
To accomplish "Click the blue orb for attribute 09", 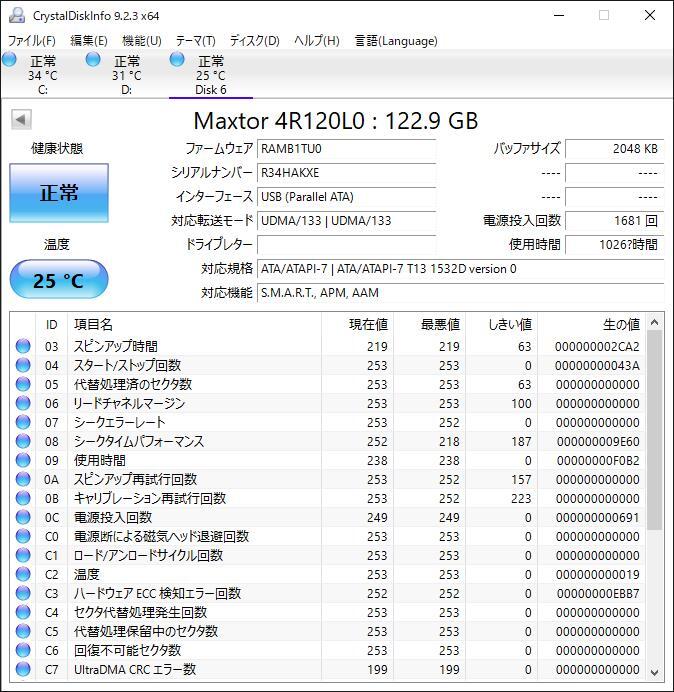I will [23, 460].
